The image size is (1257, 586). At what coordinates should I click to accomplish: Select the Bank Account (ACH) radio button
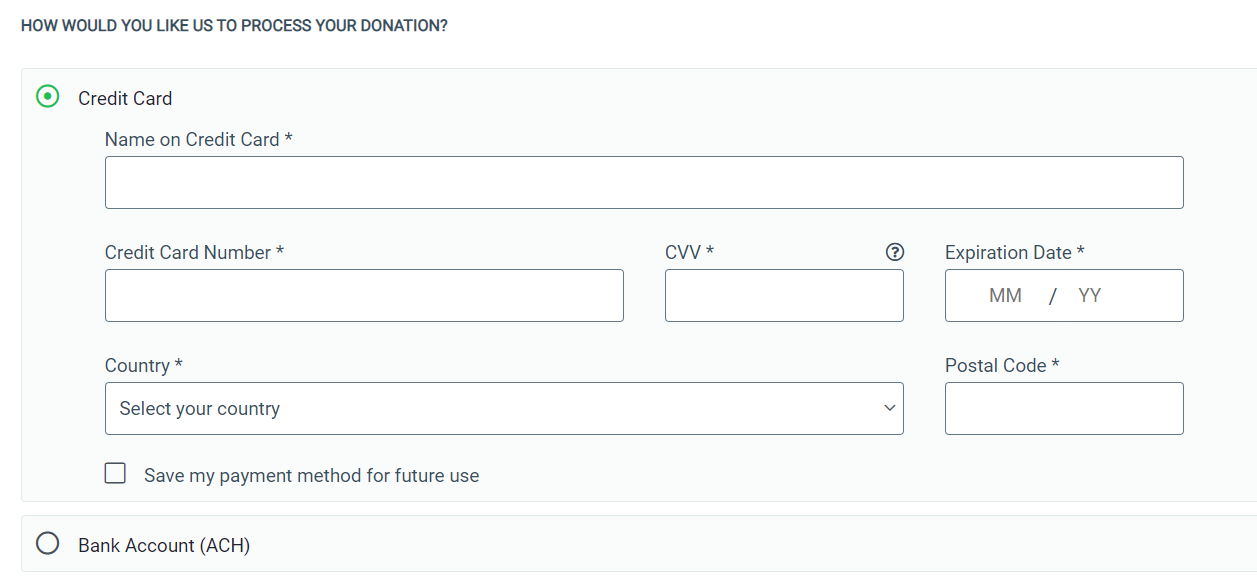tap(47, 544)
